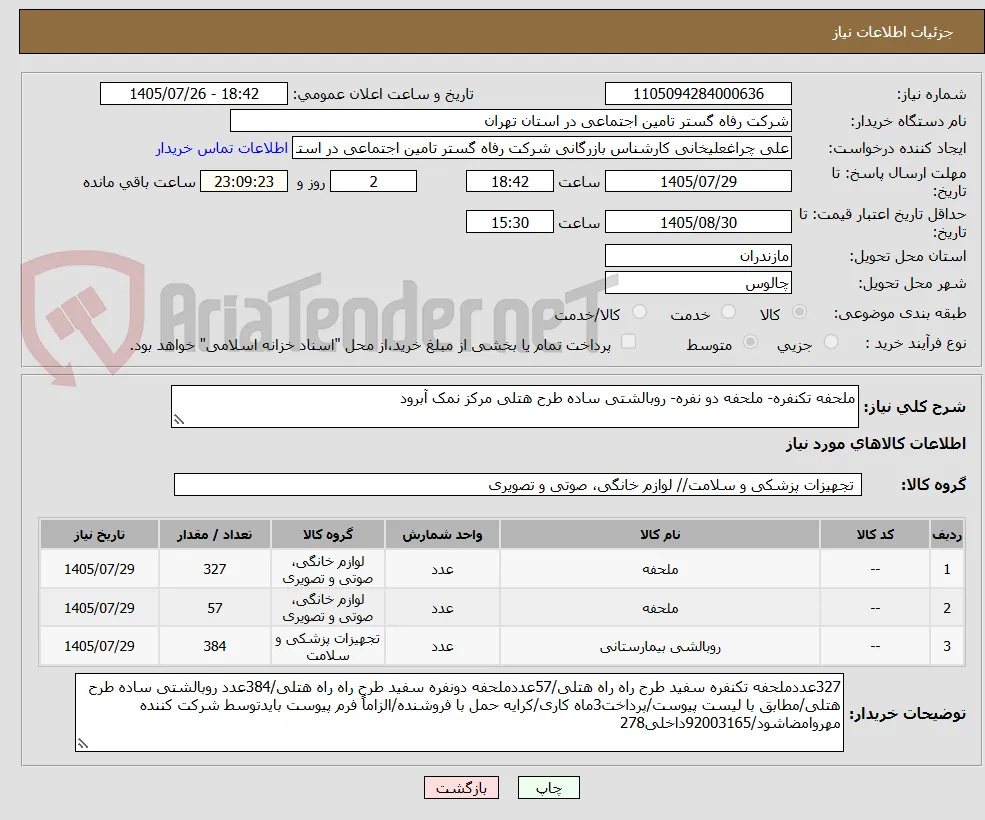Click the delivery province field مازندران

coord(698,256)
